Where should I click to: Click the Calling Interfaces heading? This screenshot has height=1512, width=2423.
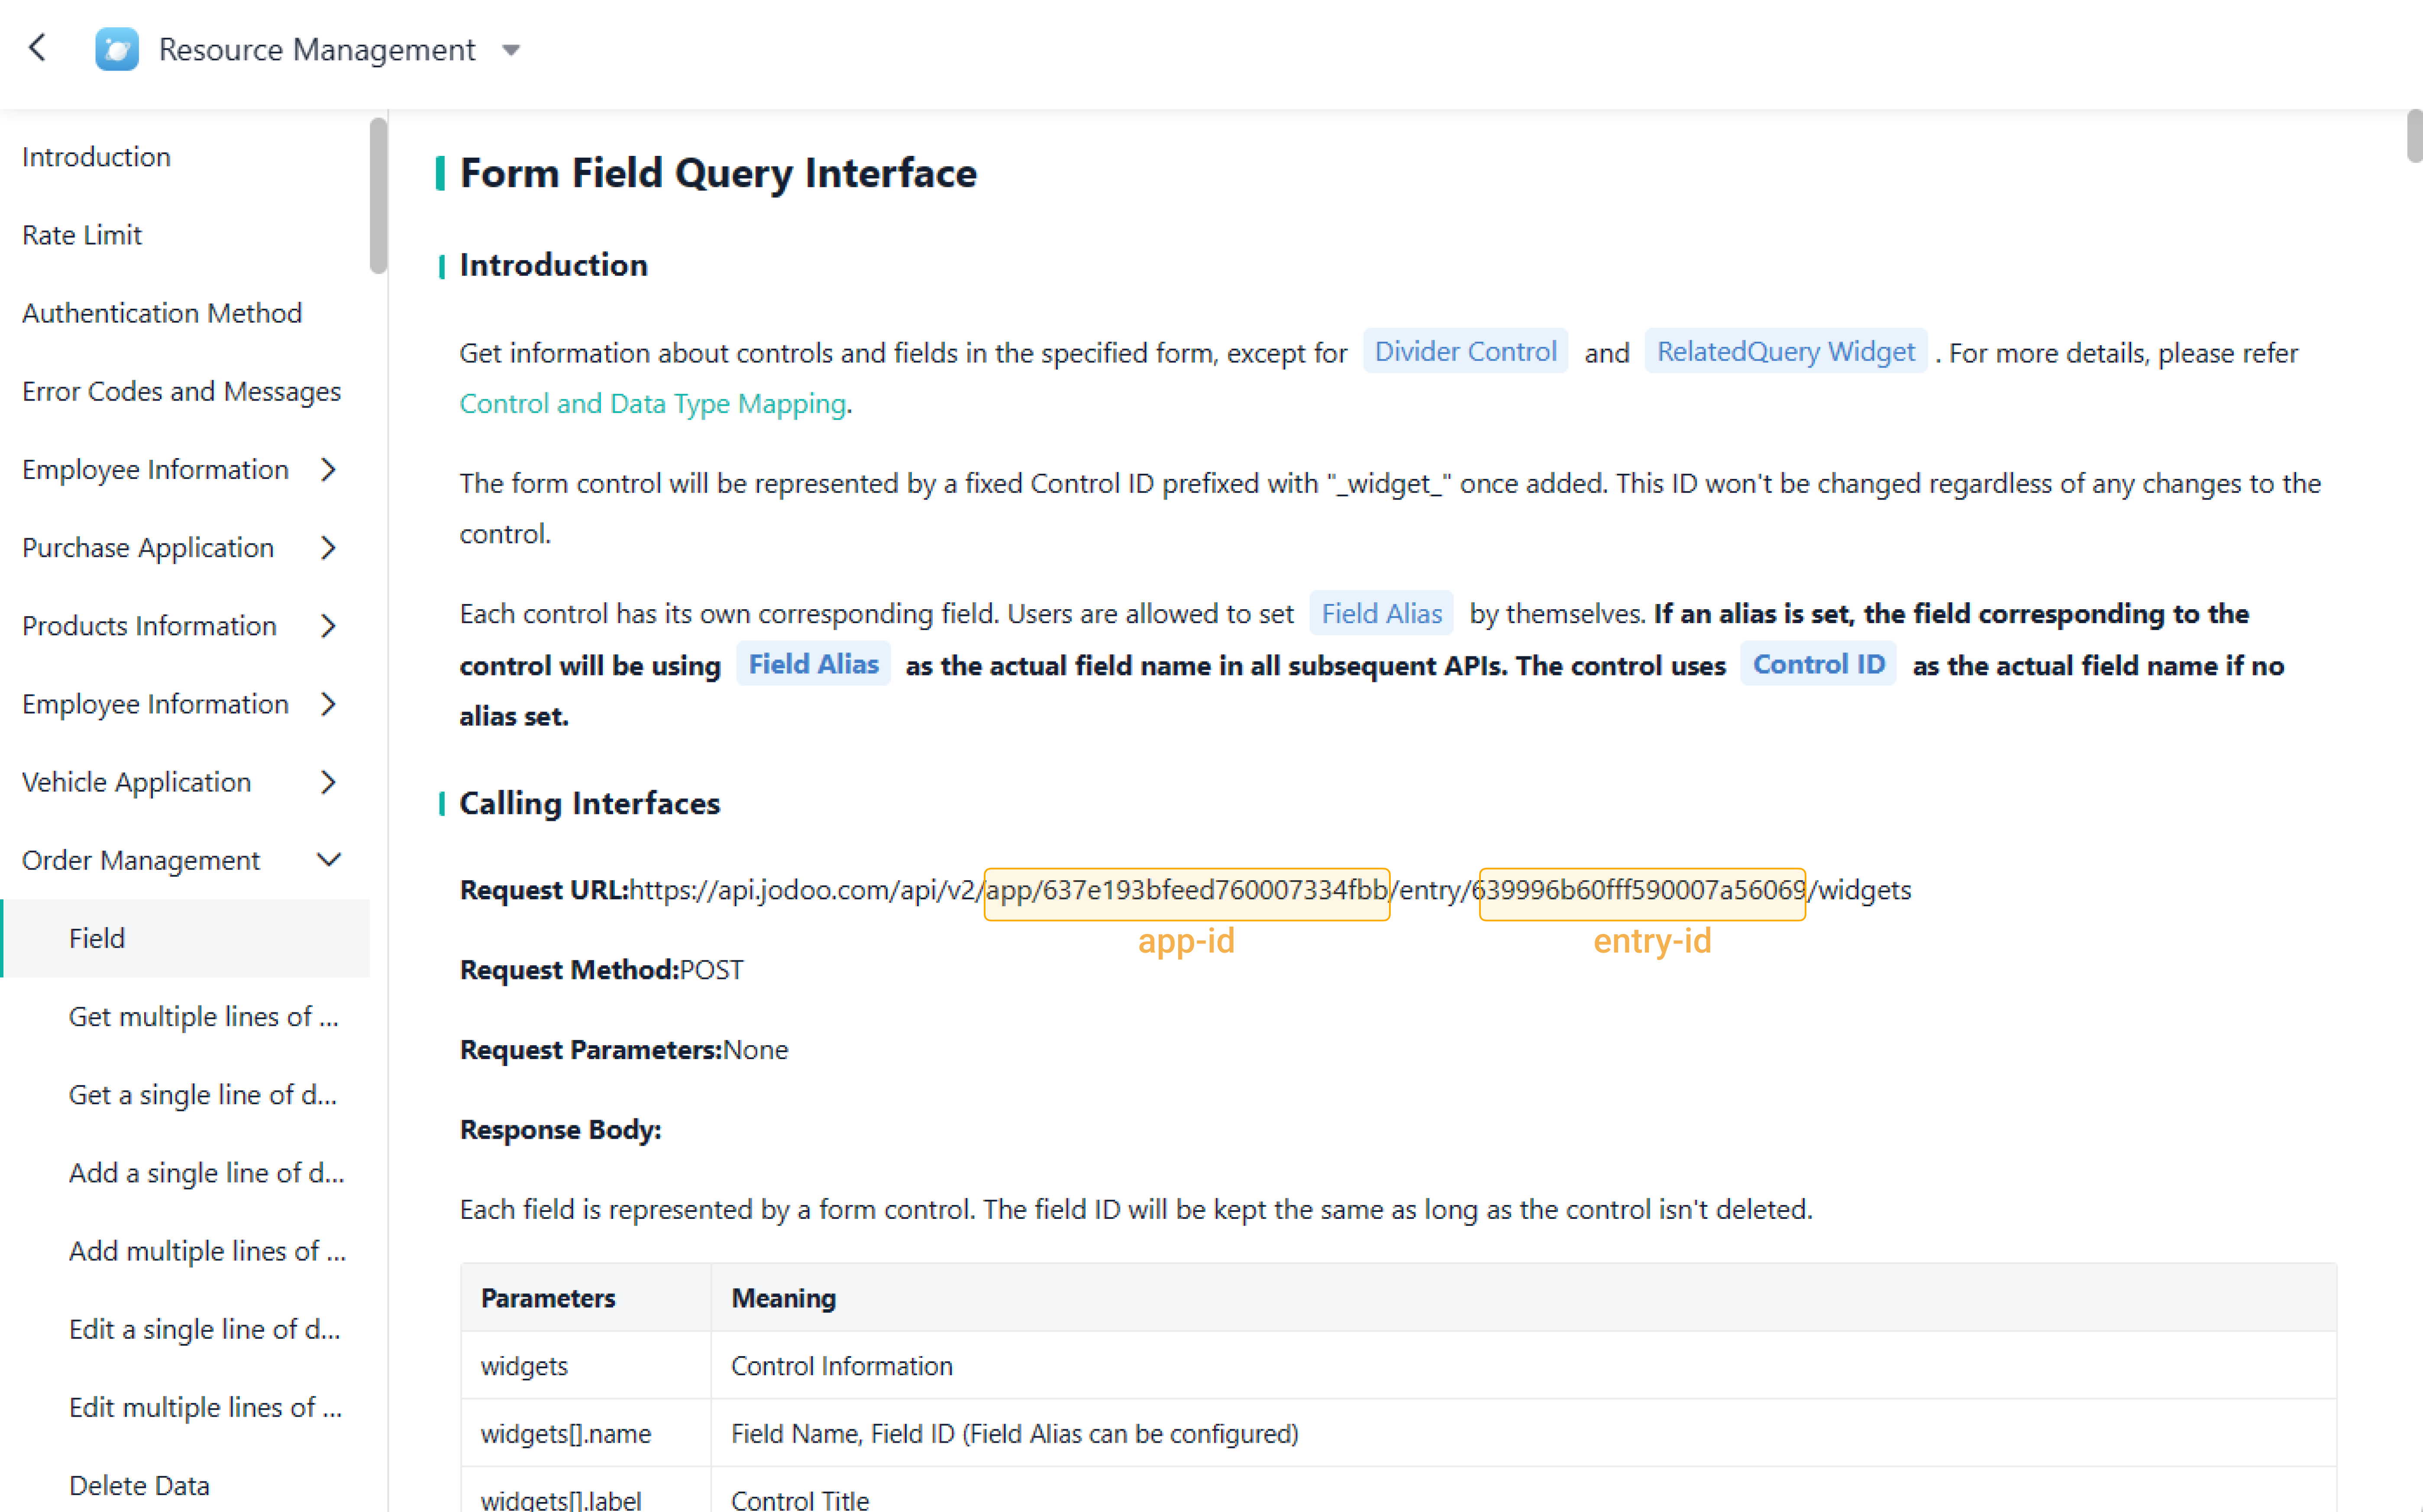[x=590, y=803]
